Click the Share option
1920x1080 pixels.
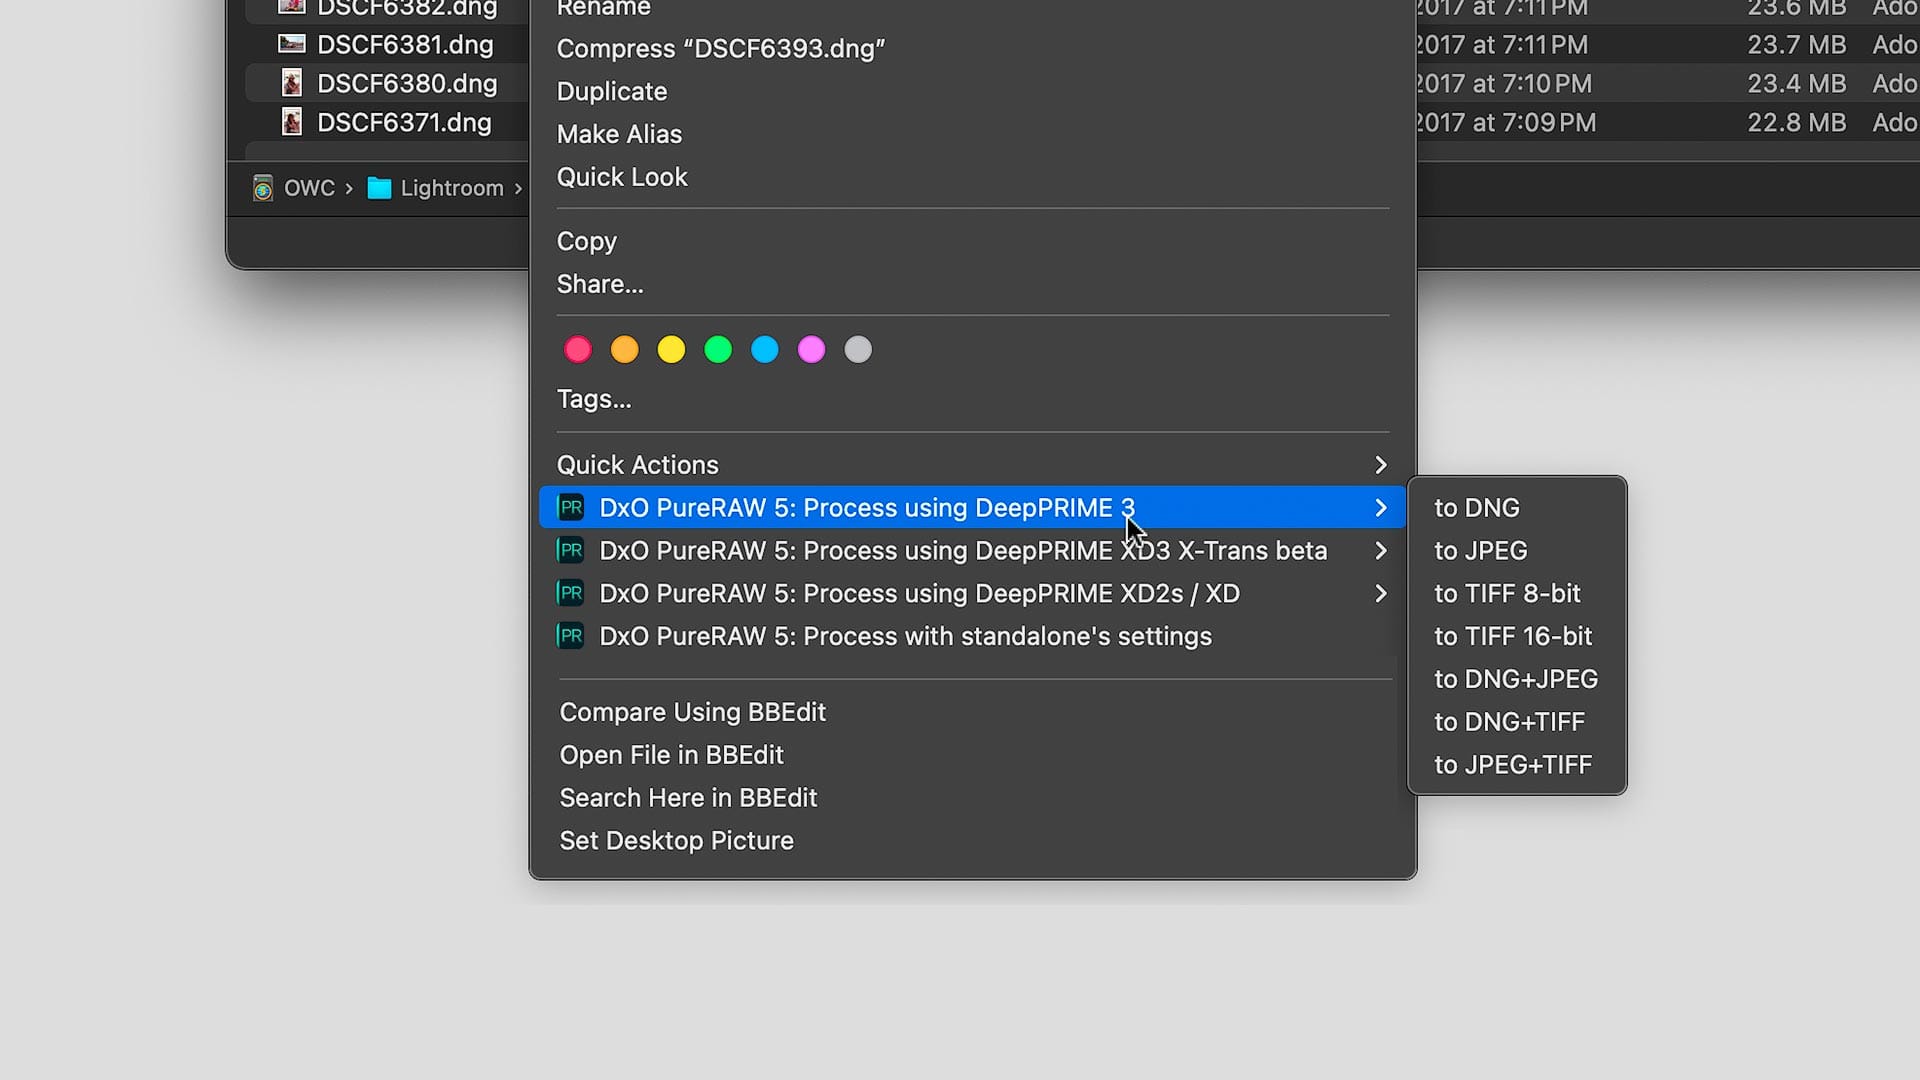(x=599, y=284)
